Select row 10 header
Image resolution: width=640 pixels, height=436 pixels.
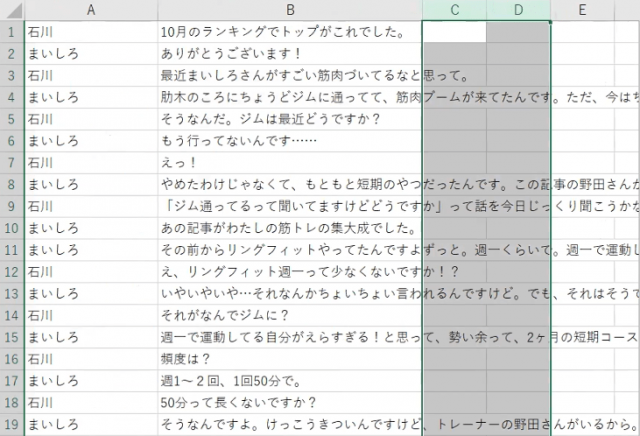pyautogui.click(x=10, y=228)
